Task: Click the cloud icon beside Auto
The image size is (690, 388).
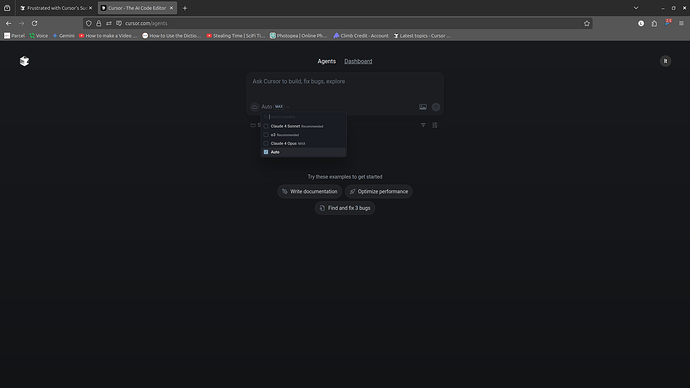Action: click(x=254, y=107)
